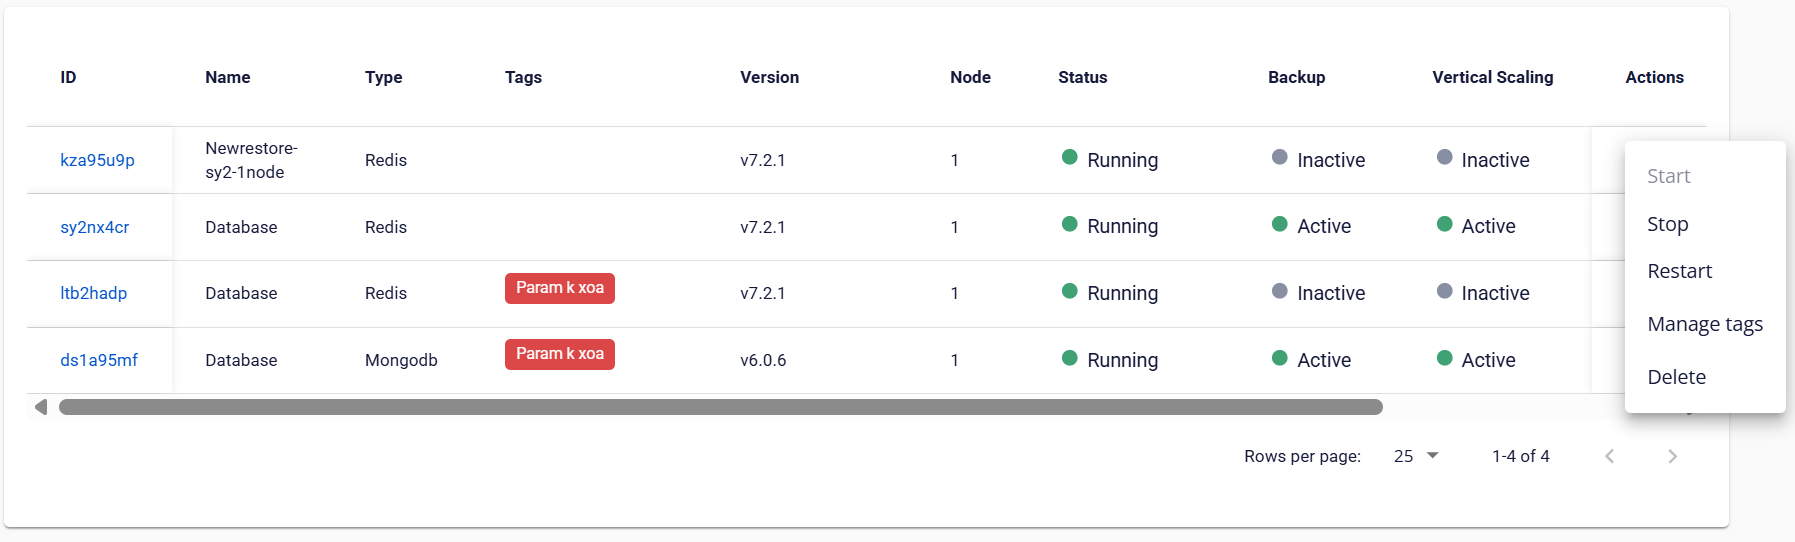Screen dimensions: 1795x542
Task: Click the Inactive vertical scaling dot for ltb2hadp
Action: [1444, 291]
